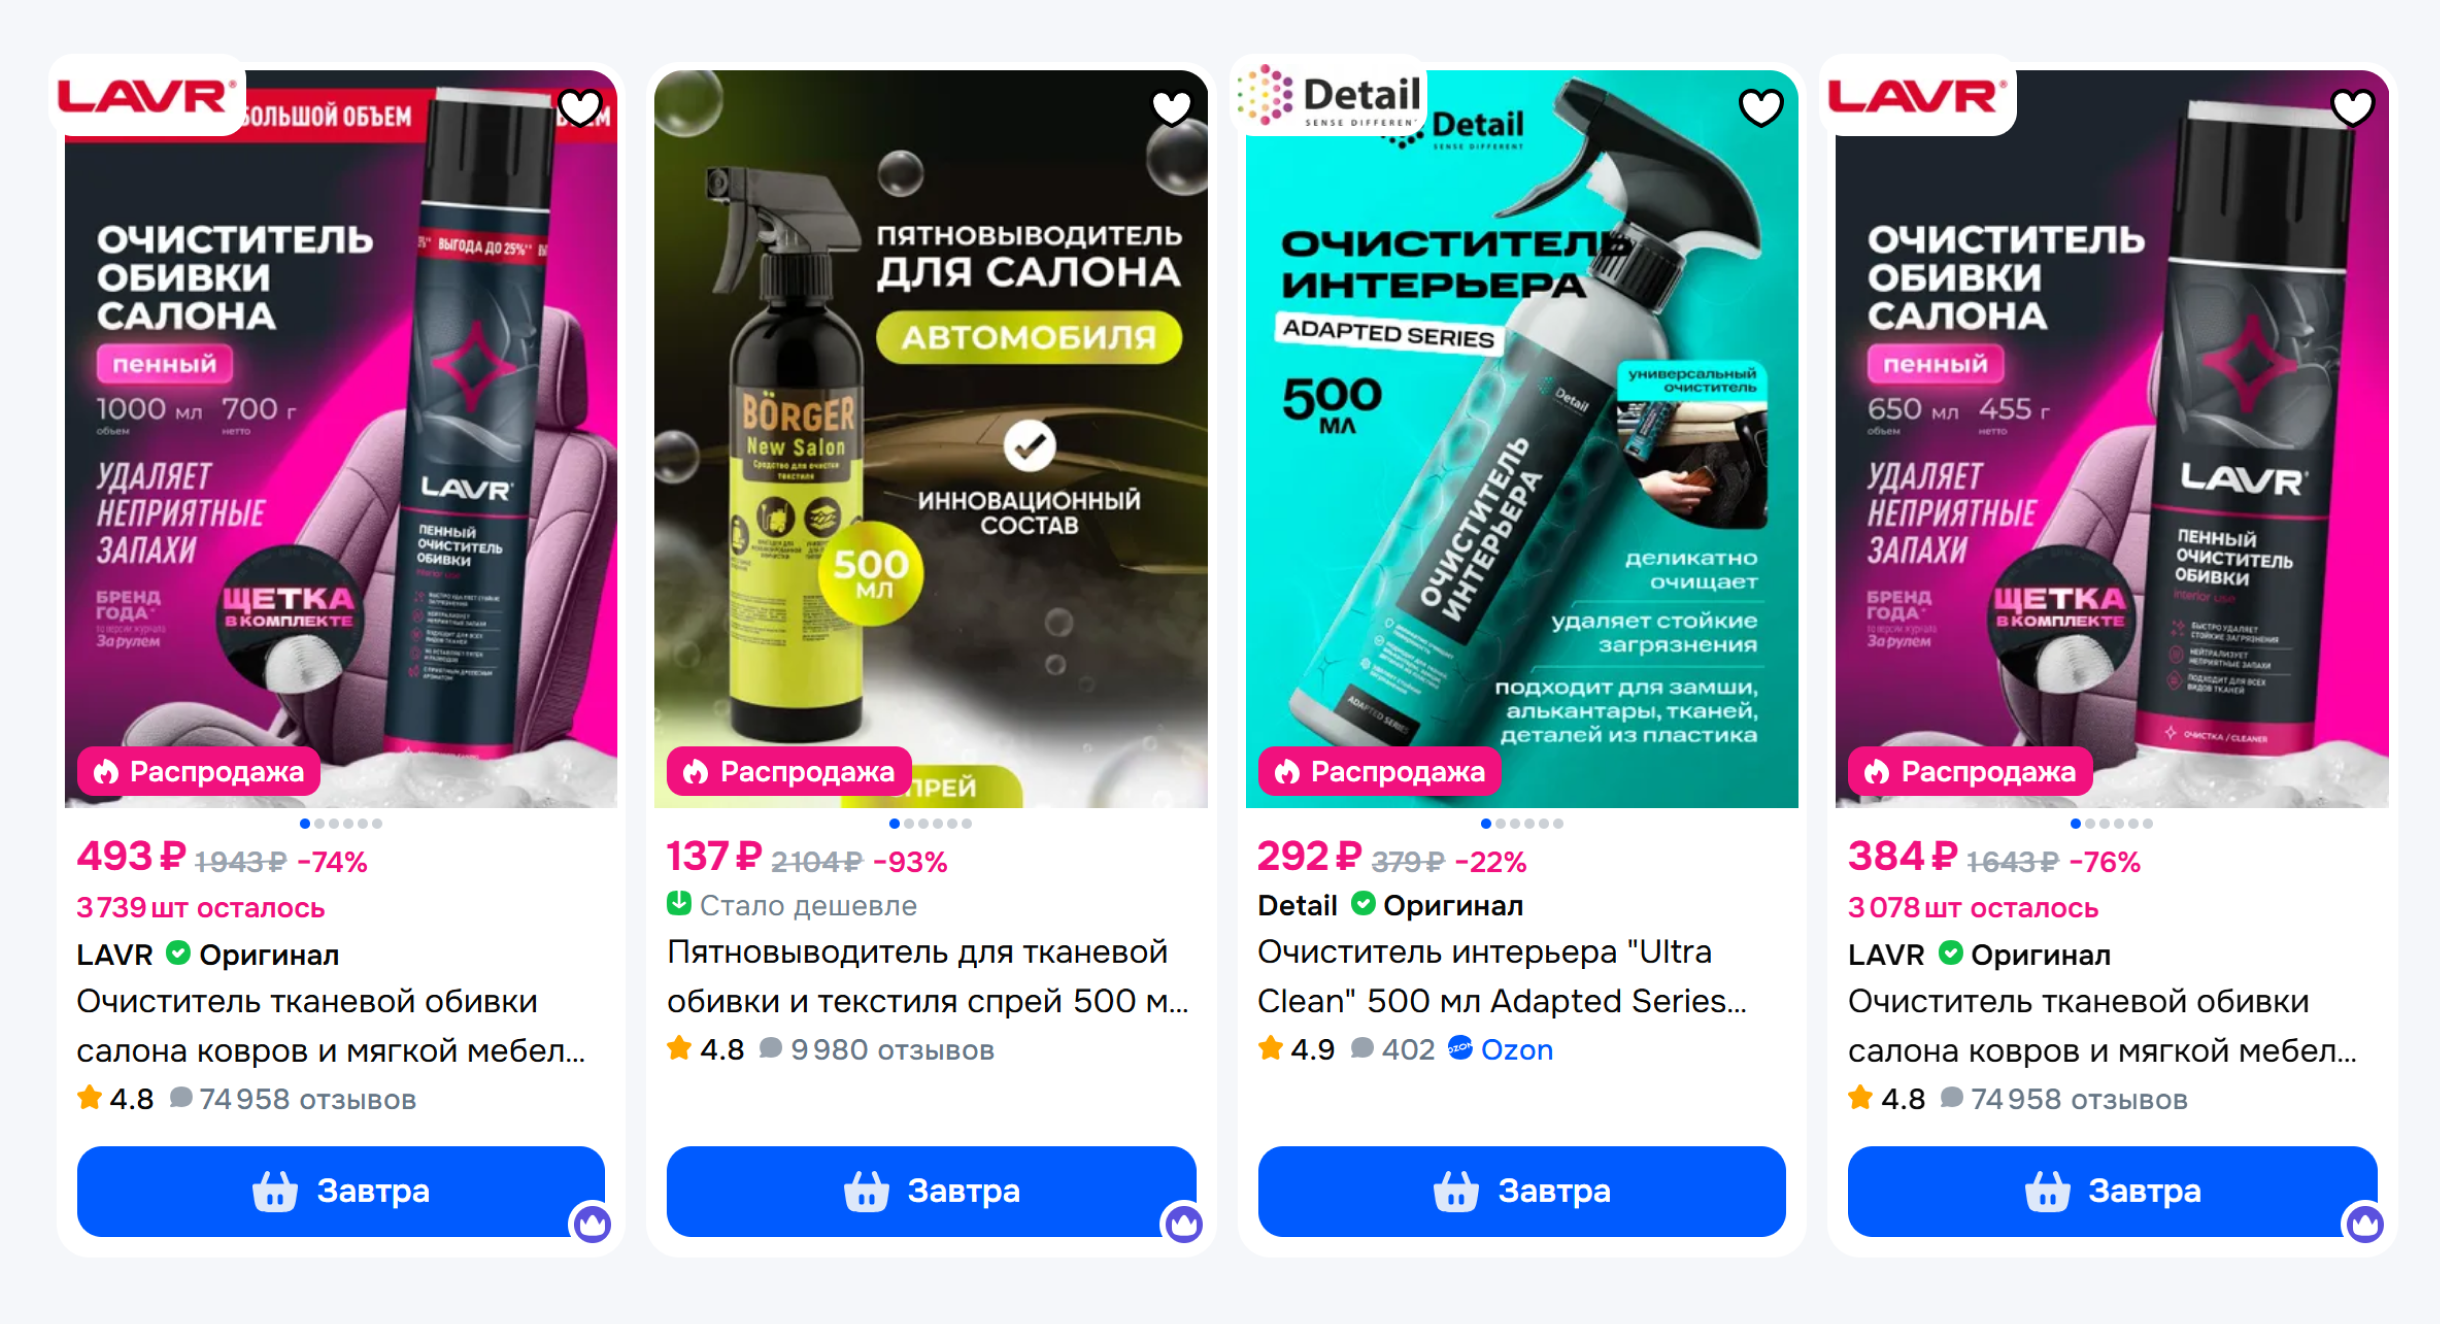The width and height of the screenshot is (2440, 1324).
Task: Toggle heart icon on LAVR 650 ml cleaner
Action: 2352,107
